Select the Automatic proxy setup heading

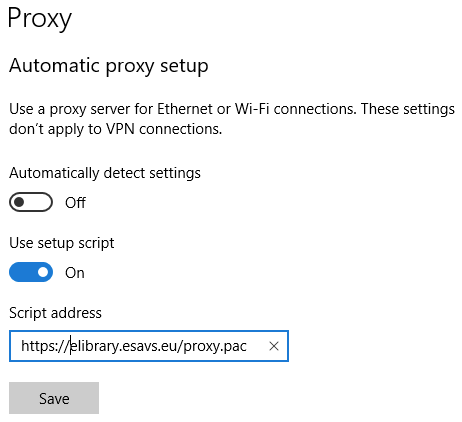[x=109, y=66]
